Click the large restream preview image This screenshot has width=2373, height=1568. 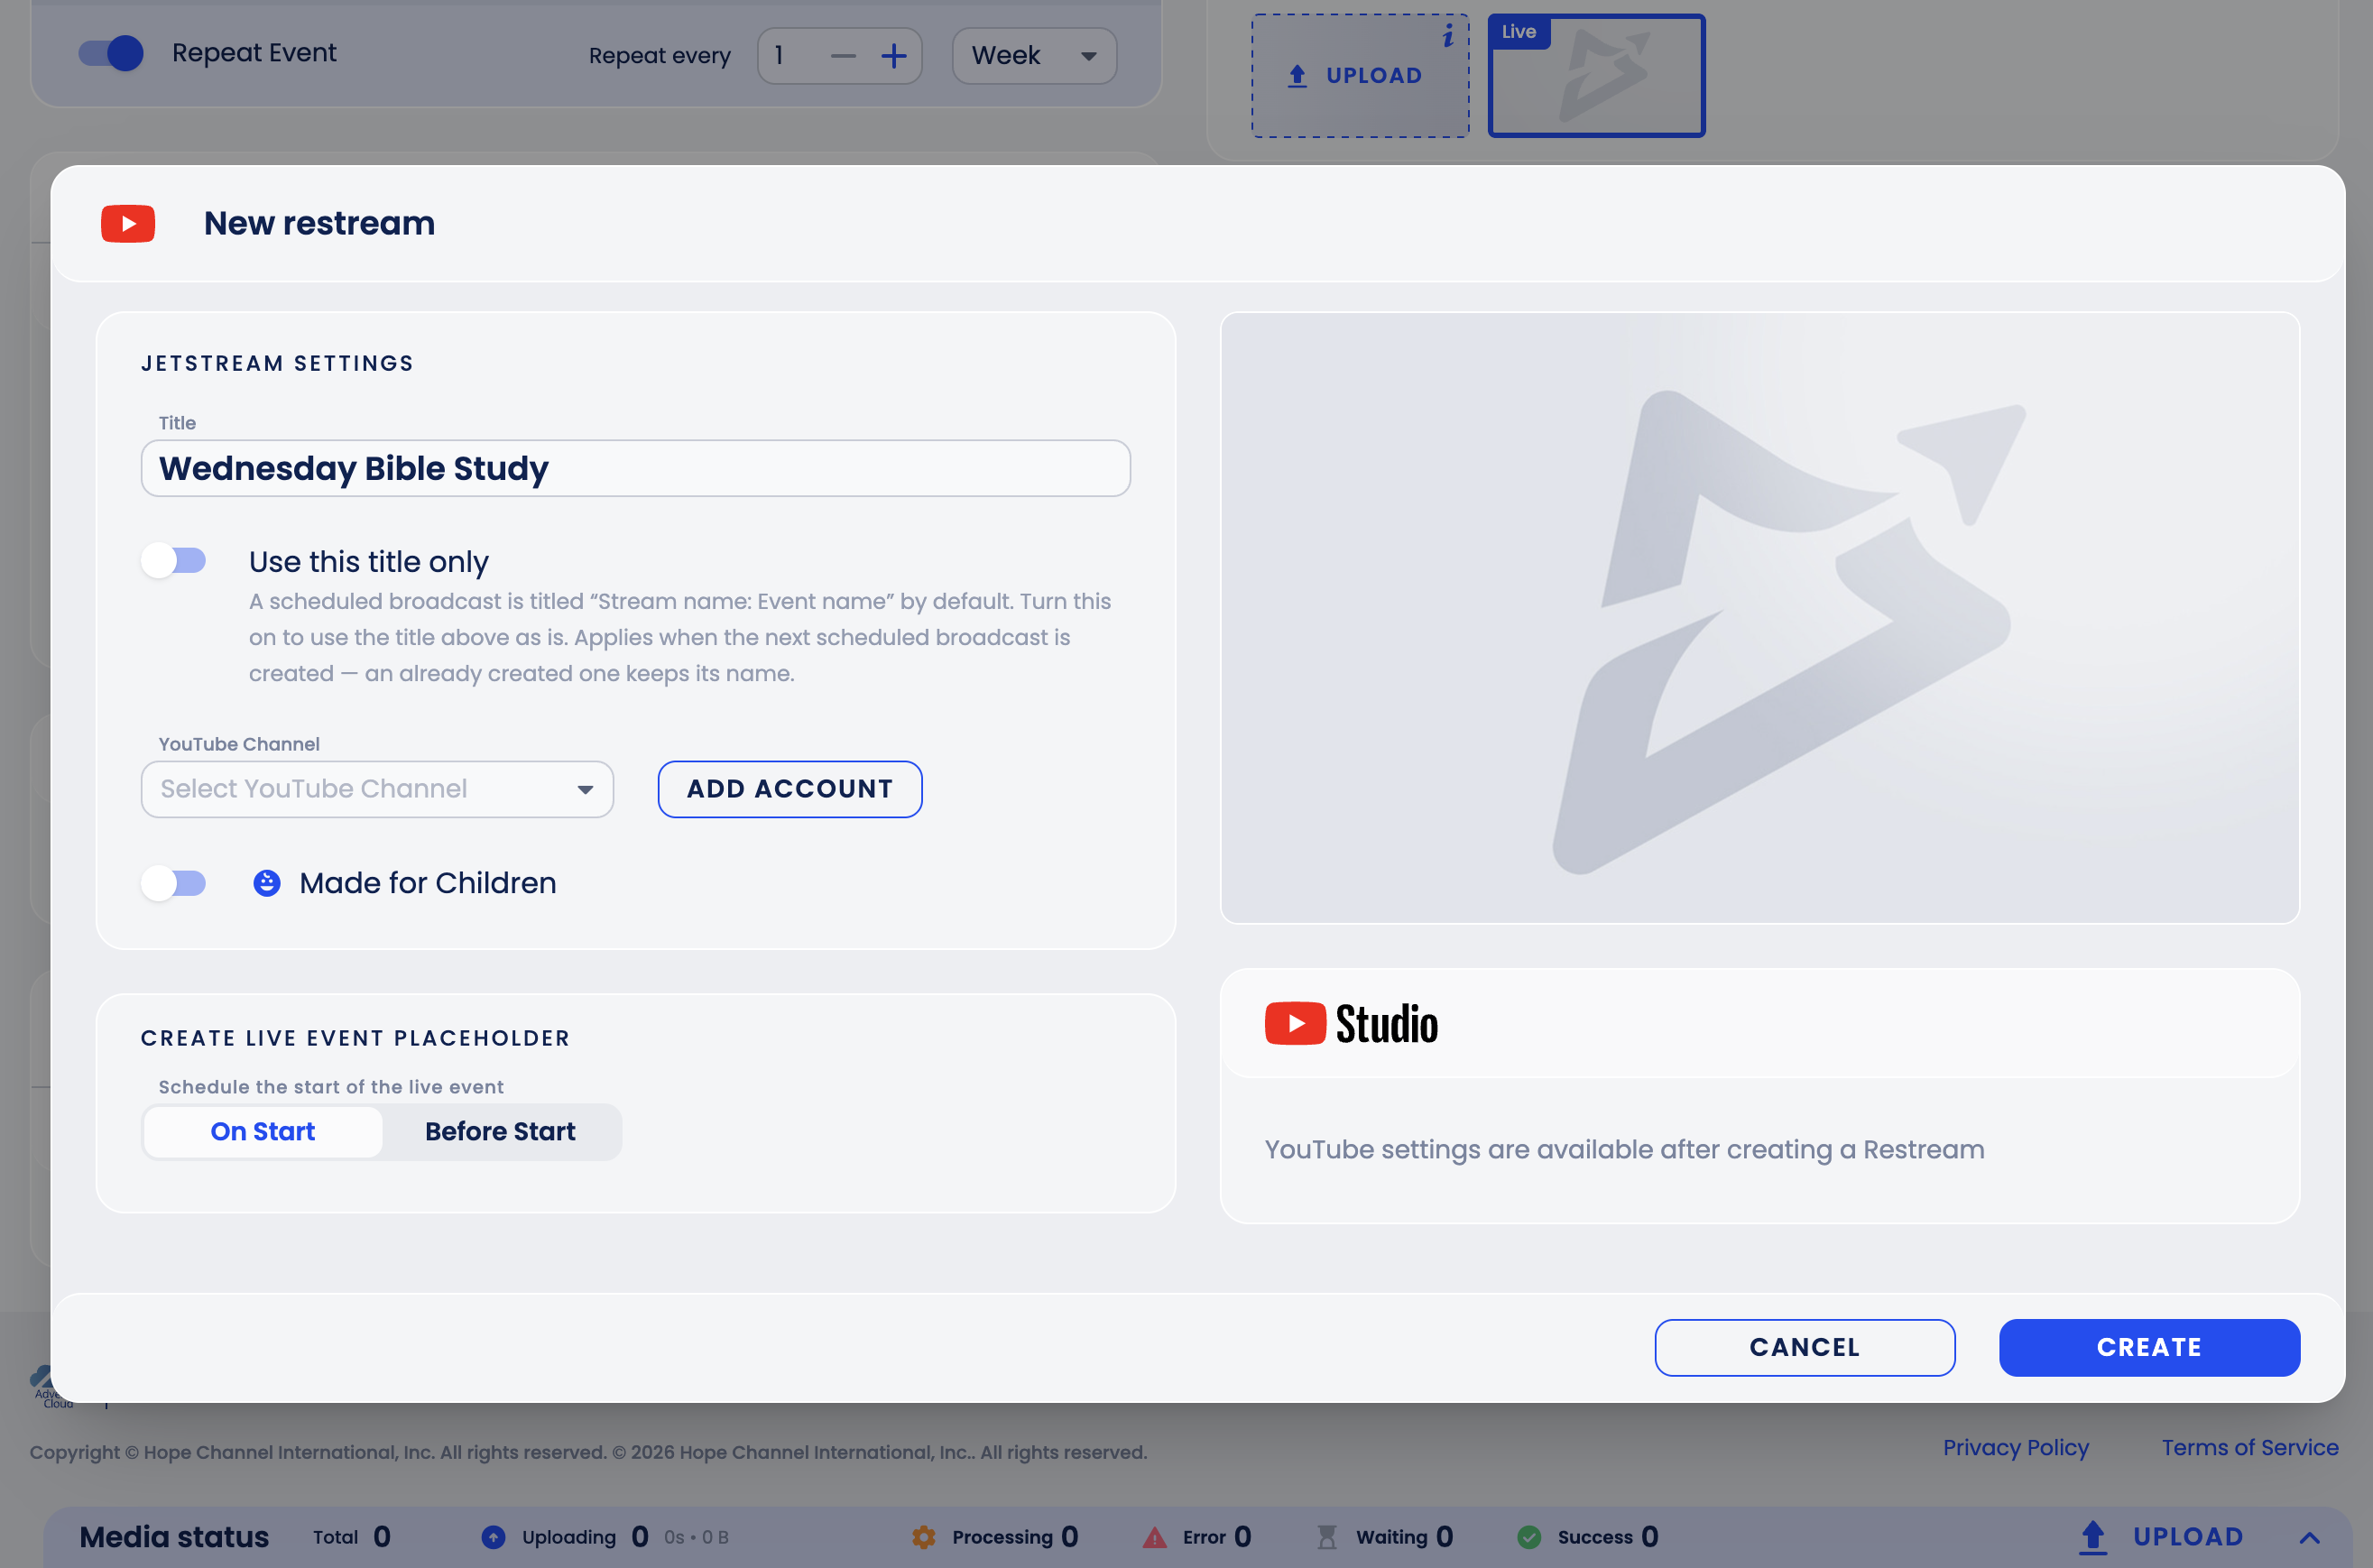click(1760, 618)
